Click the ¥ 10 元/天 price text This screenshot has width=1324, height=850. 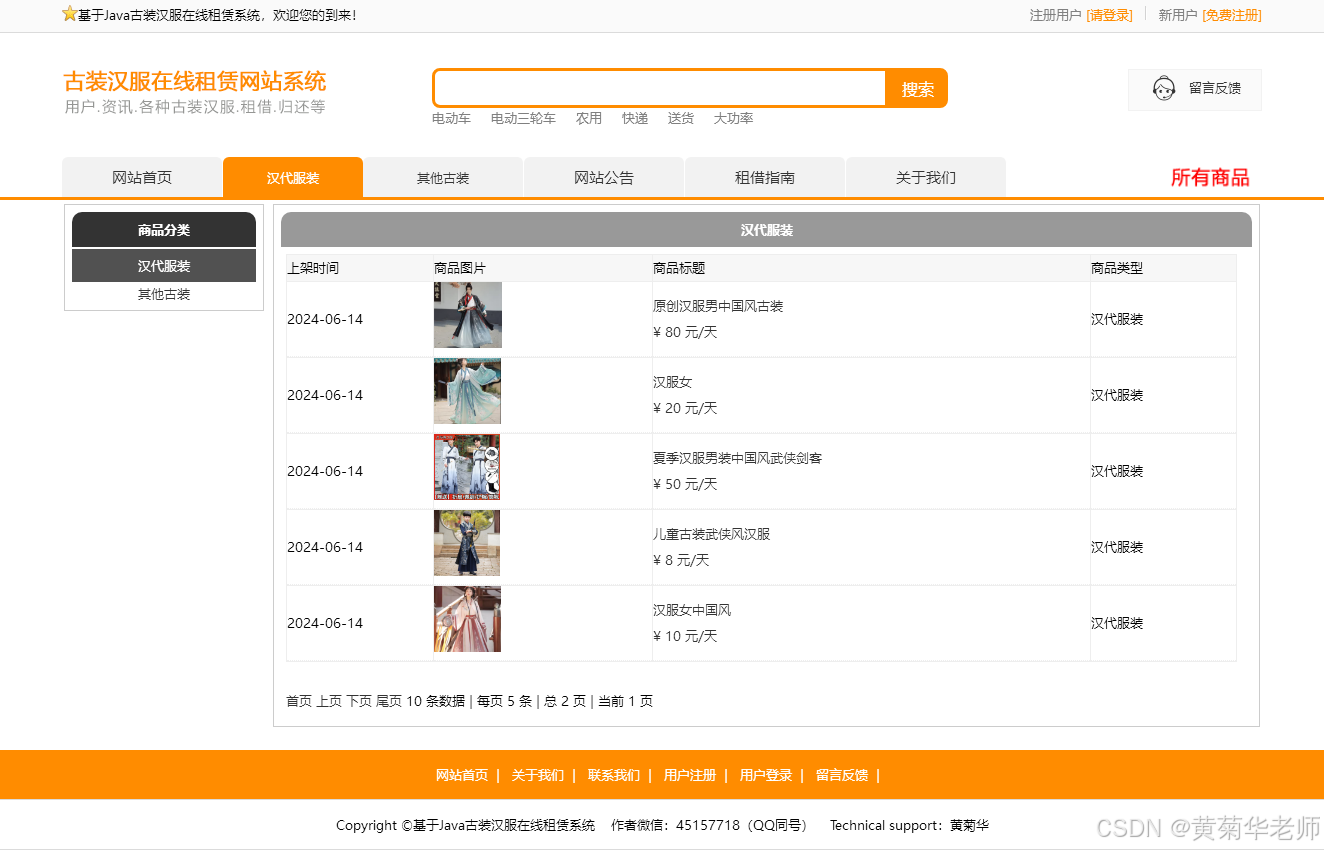pos(685,636)
